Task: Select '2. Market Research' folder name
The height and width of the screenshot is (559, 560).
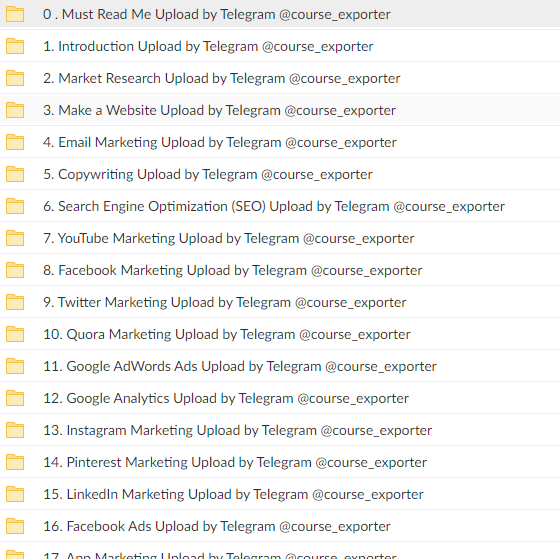Action: tap(221, 79)
